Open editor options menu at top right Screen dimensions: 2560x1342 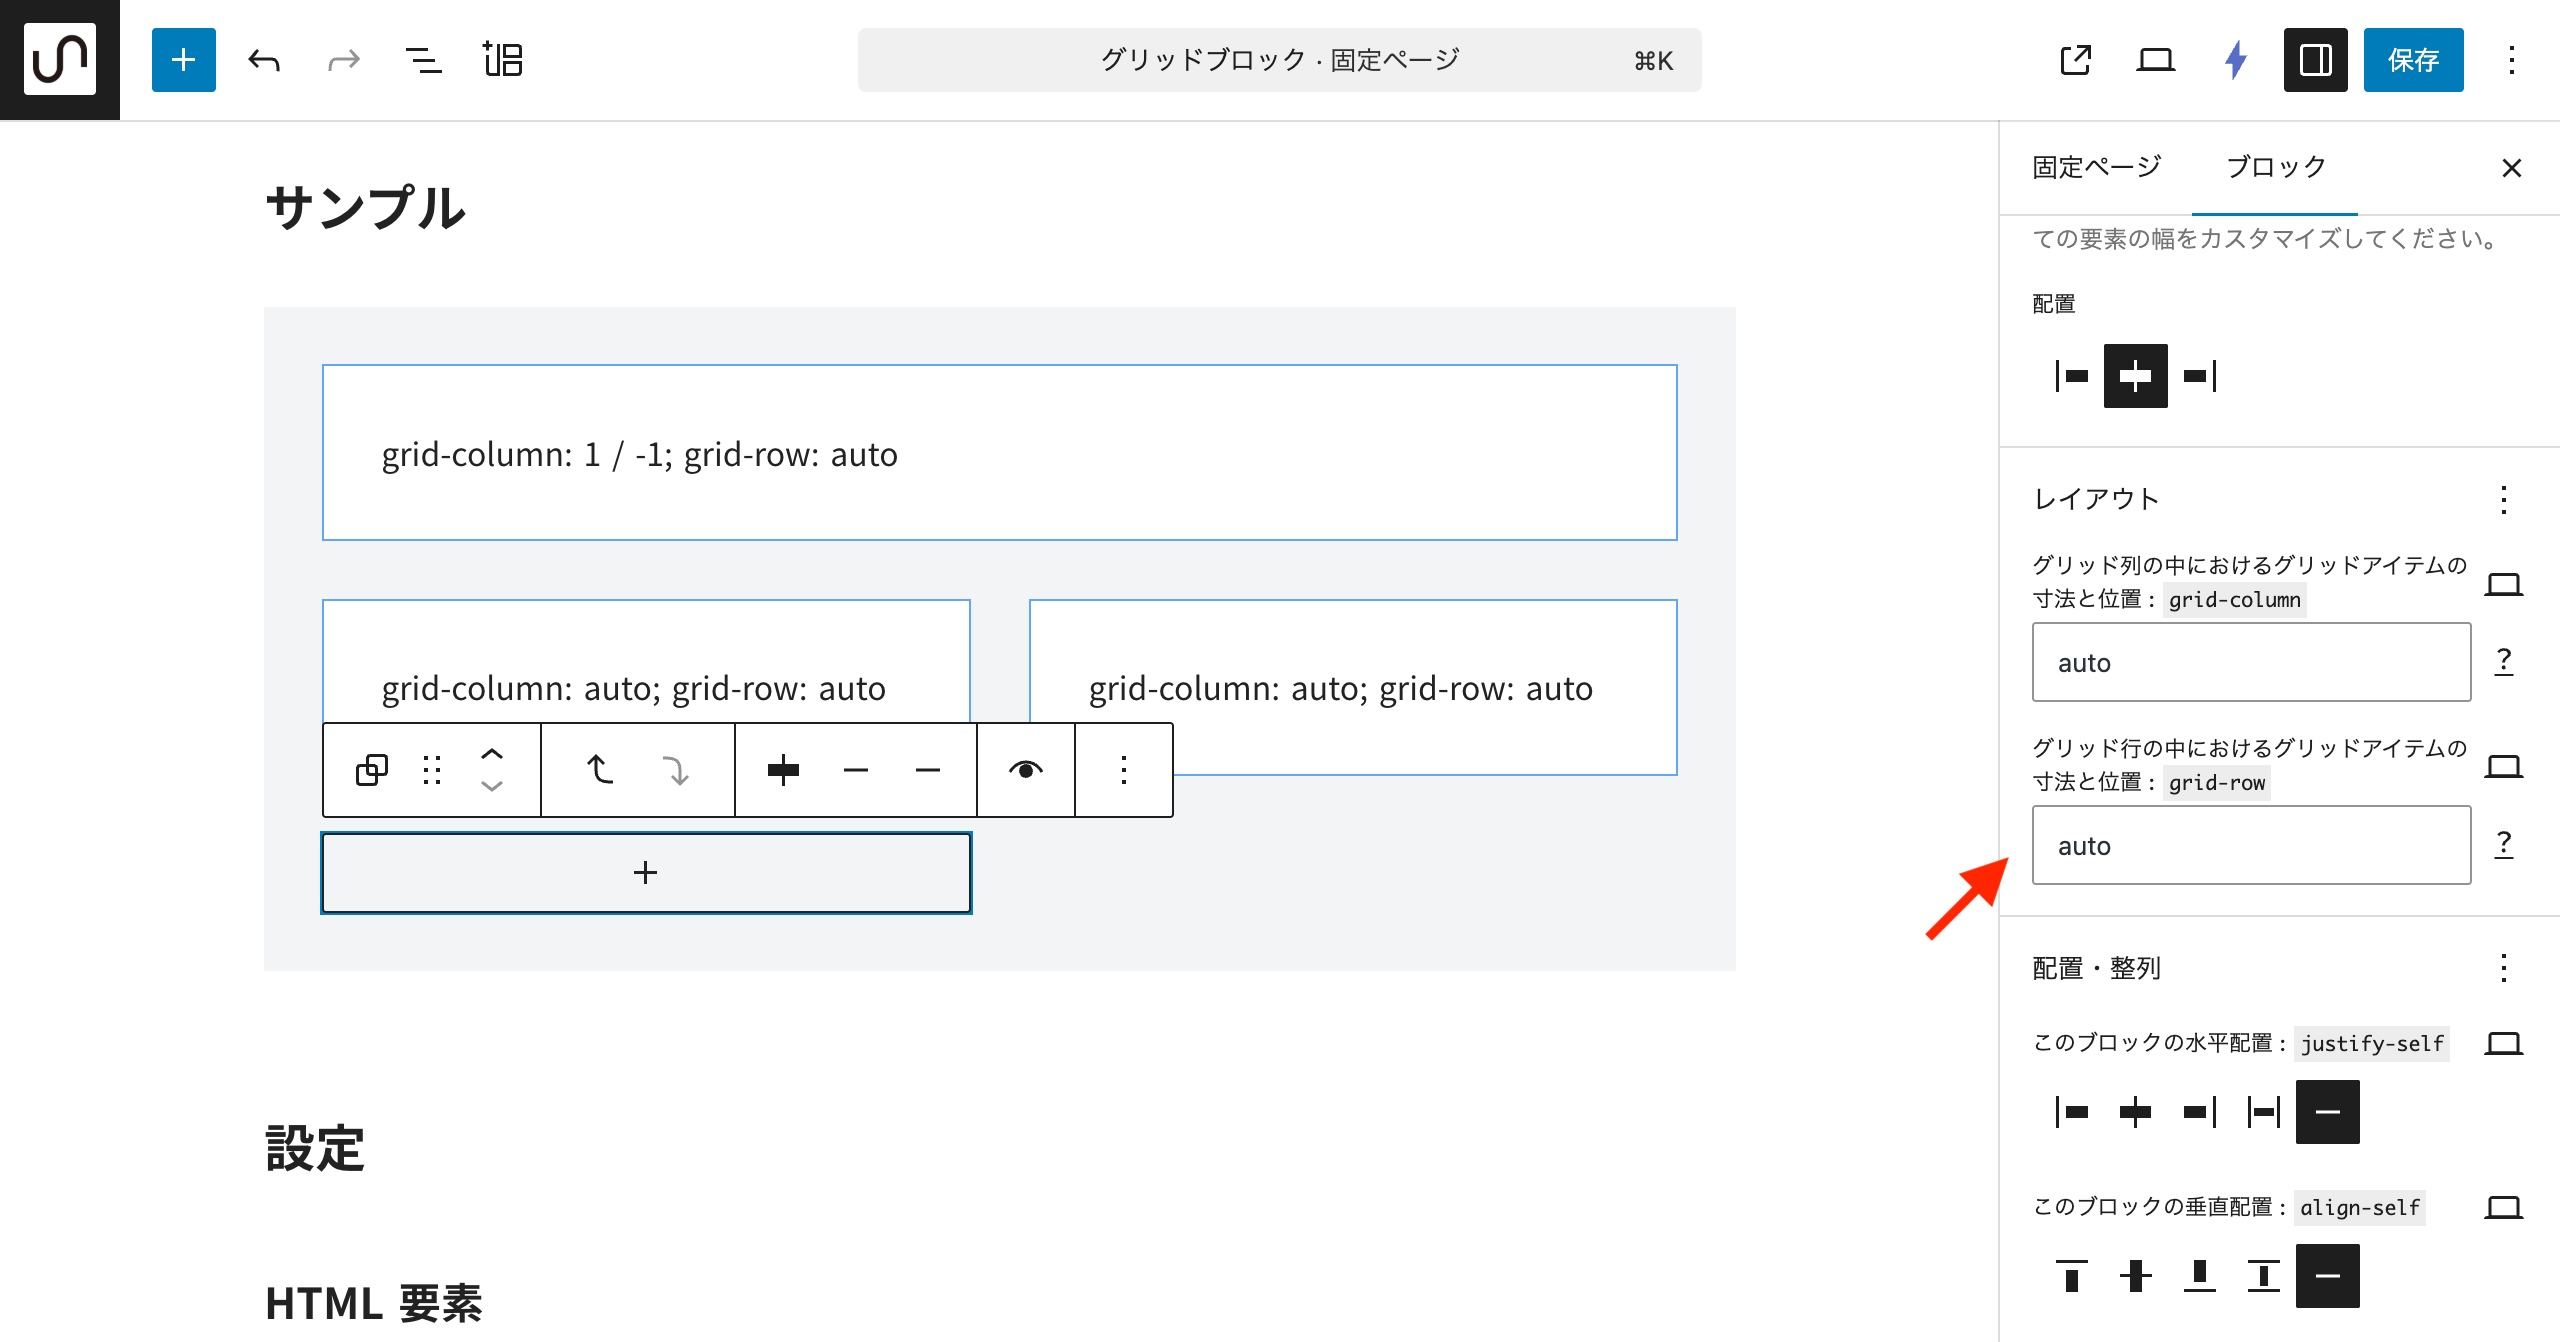2511,60
